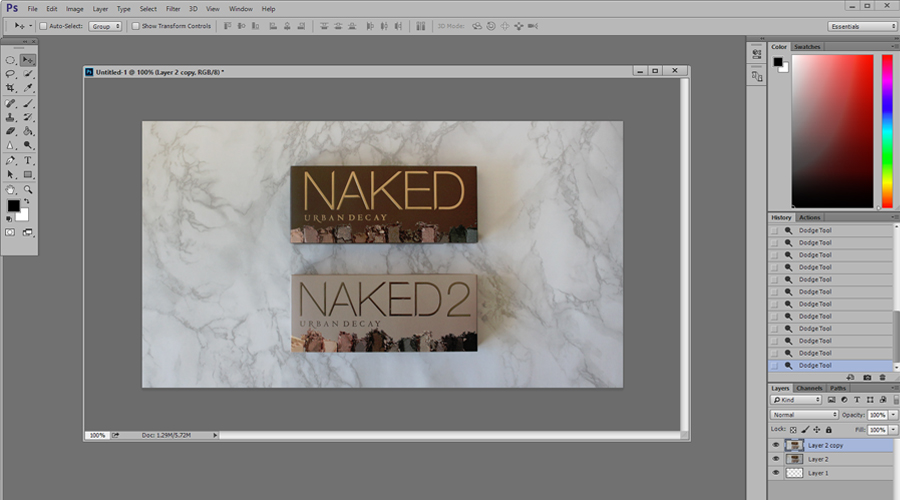Click the trash icon in History panel
This screenshot has width=900, height=500.
882,377
